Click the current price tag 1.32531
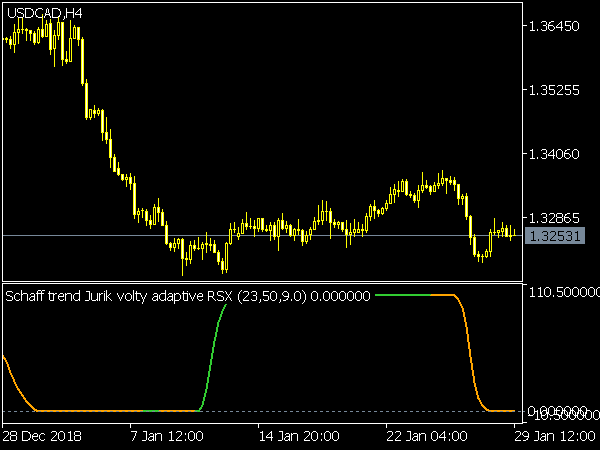600x450 pixels. pyautogui.click(x=554, y=236)
